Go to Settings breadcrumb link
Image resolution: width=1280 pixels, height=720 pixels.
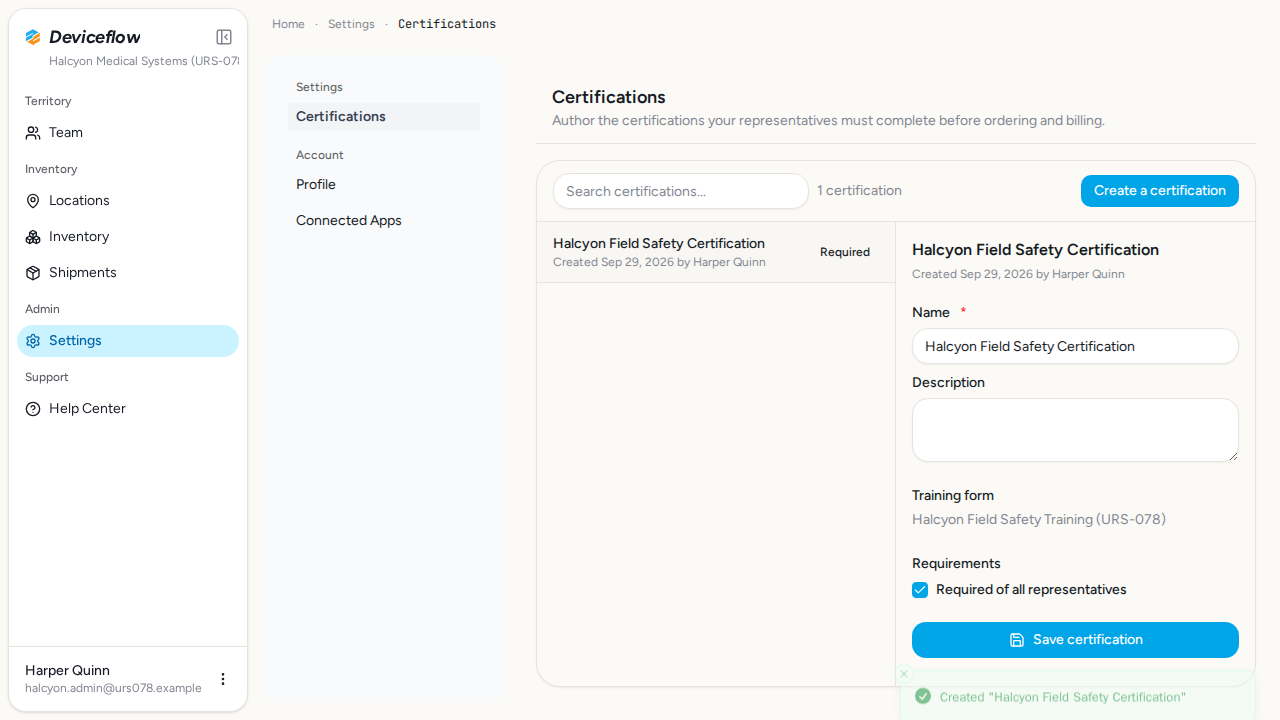click(x=351, y=24)
